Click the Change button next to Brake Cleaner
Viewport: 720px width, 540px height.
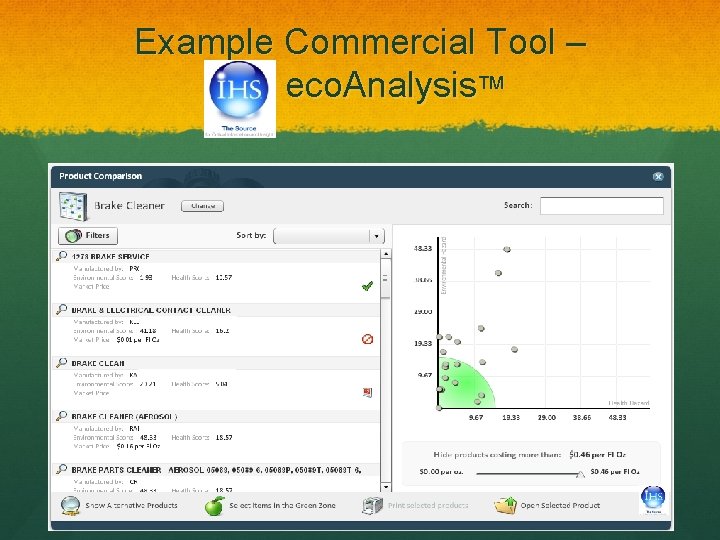pos(202,206)
